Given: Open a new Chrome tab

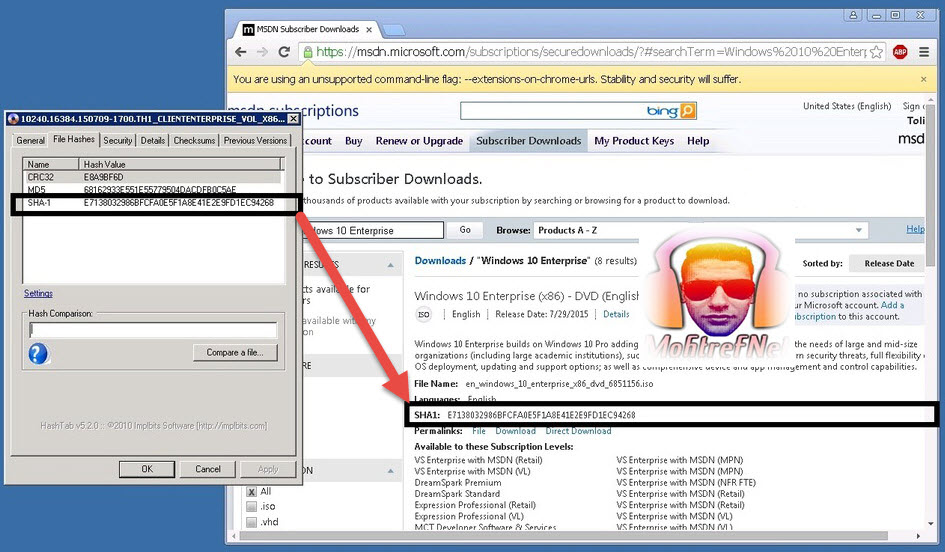Looking at the screenshot, I should (393, 30).
